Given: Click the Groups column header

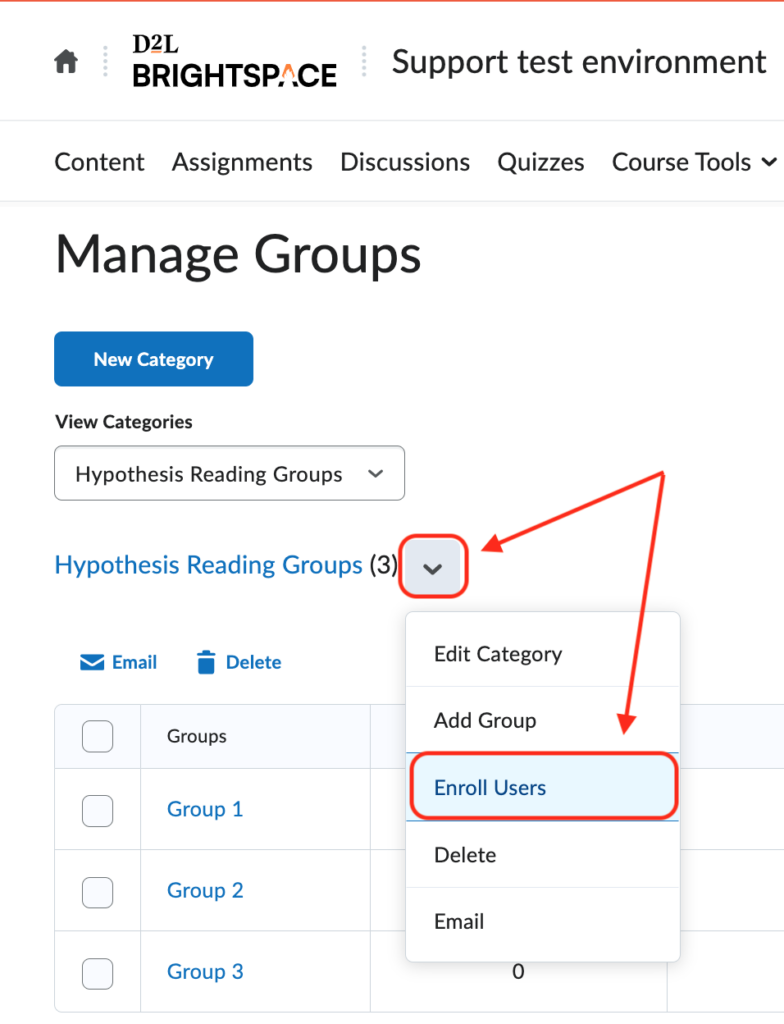Looking at the screenshot, I should point(196,736).
